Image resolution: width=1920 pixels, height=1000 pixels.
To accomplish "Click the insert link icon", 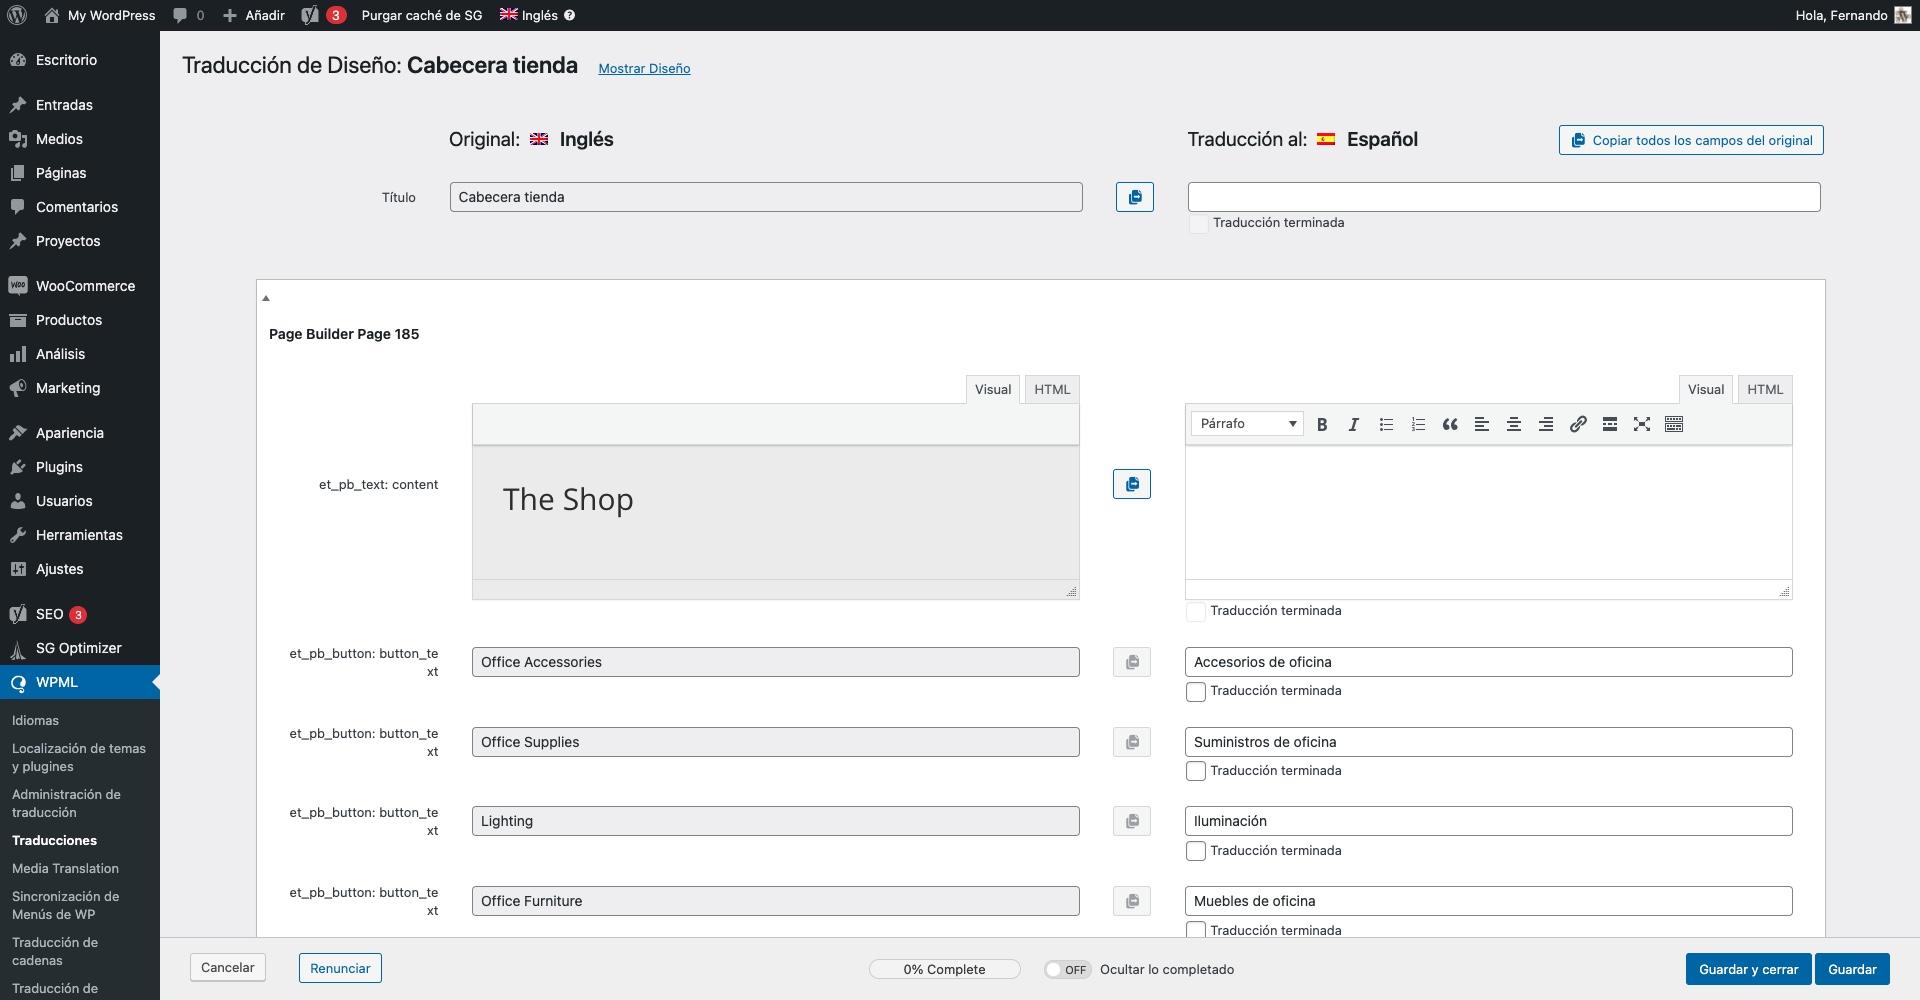I will pos(1578,424).
